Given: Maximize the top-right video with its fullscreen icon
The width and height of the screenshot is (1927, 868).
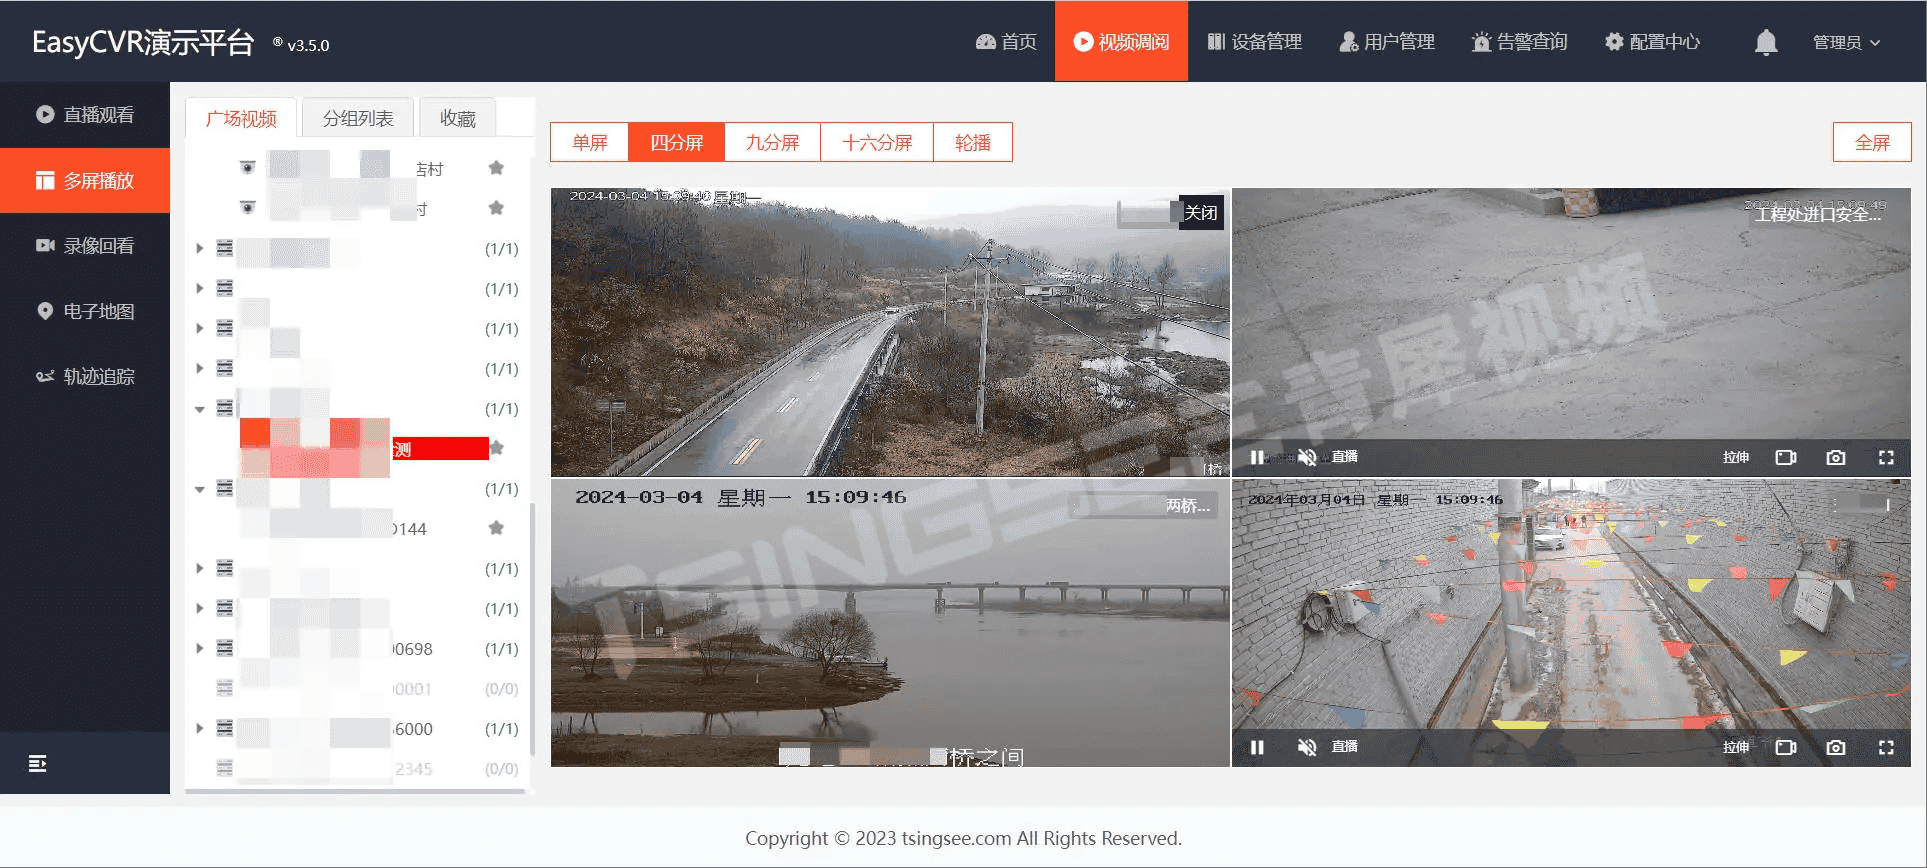Looking at the screenshot, I should pos(1886,457).
